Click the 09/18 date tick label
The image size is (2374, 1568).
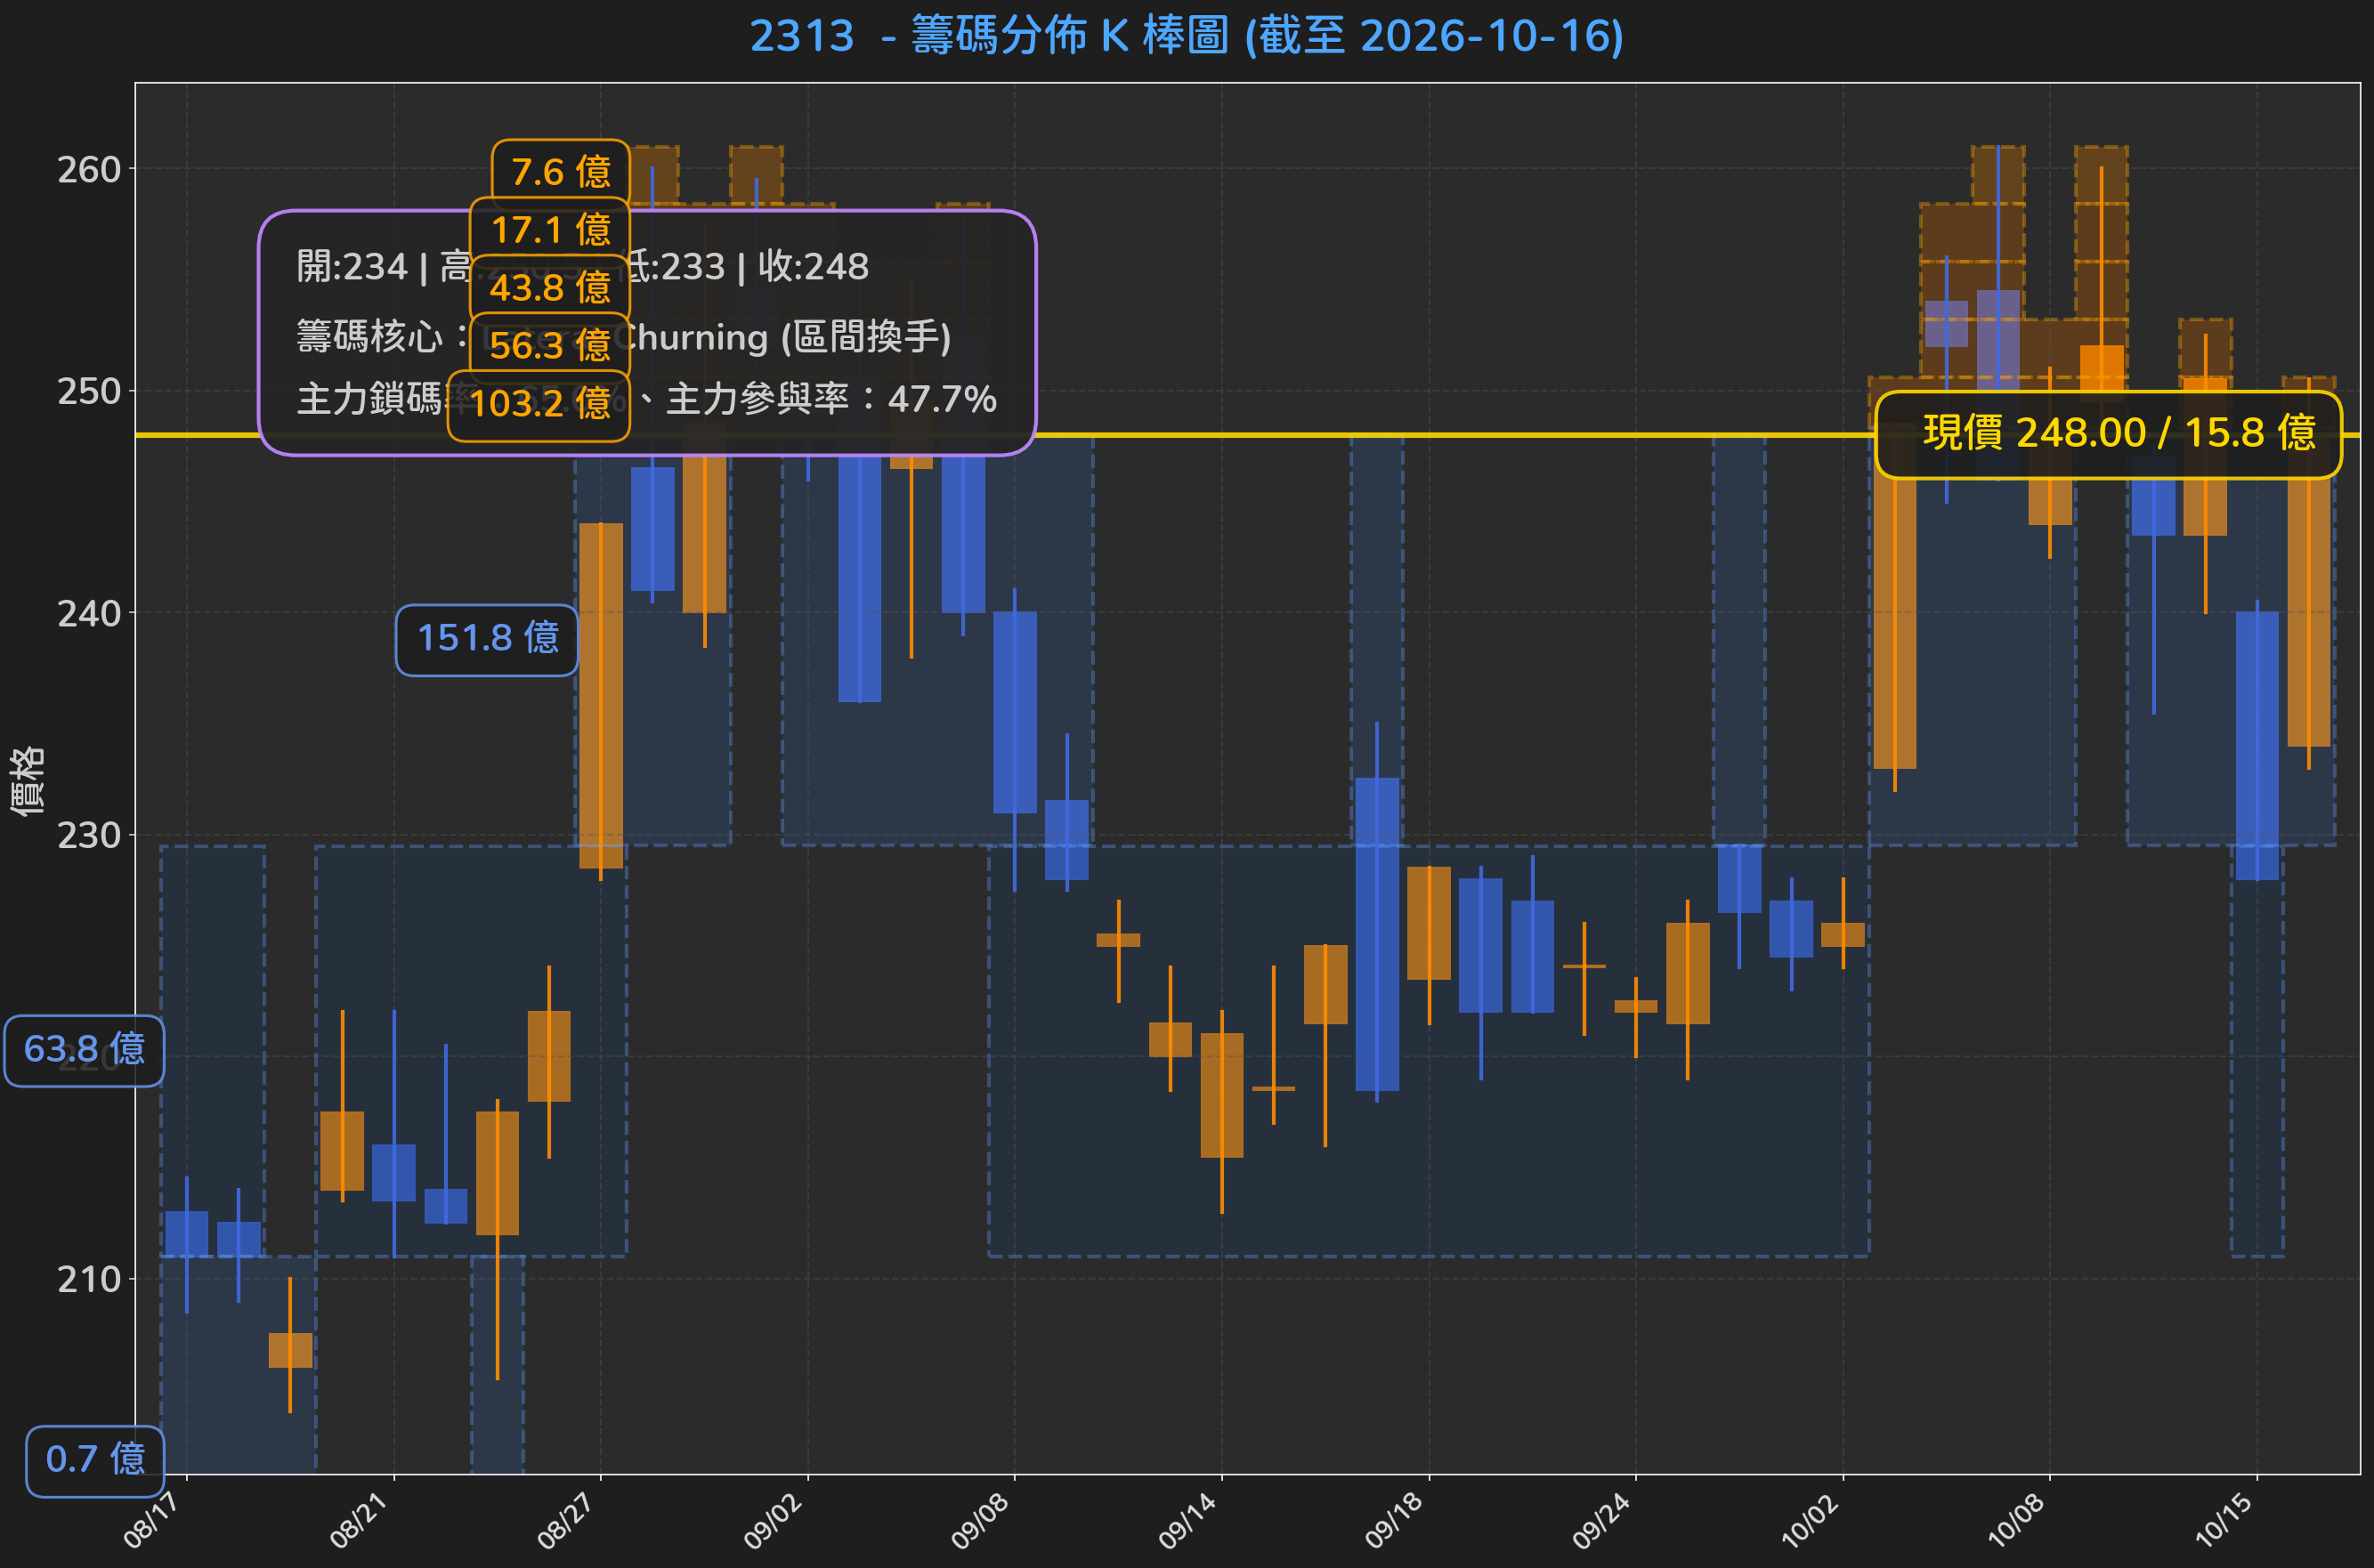pyautogui.click(x=1394, y=1520)
